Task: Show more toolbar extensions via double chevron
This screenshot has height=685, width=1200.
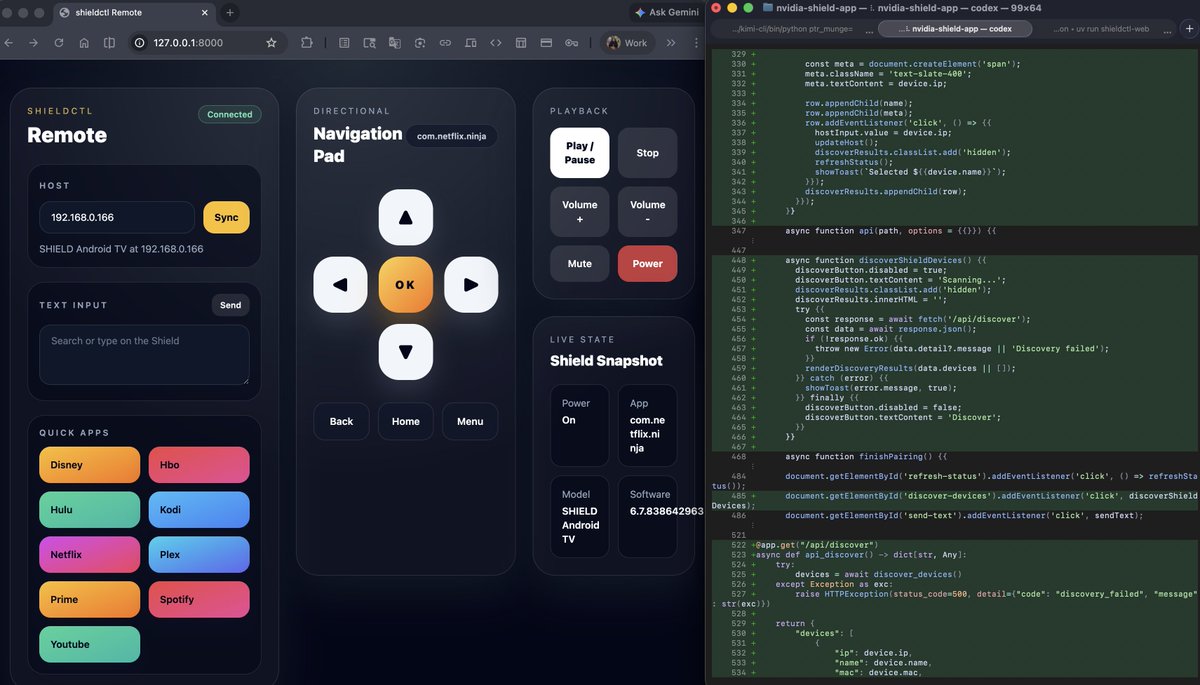Action: click(x=670, y=43)
